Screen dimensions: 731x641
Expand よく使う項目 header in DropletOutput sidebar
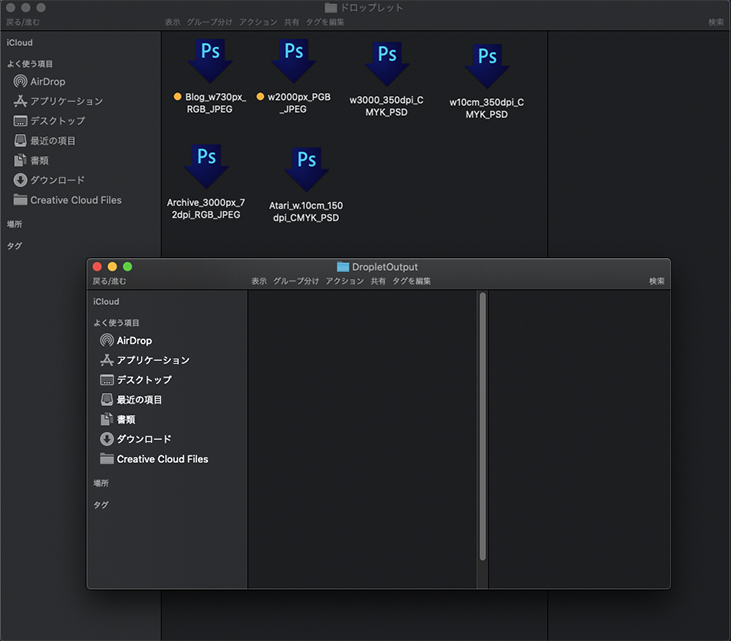(x=117, y=323)
